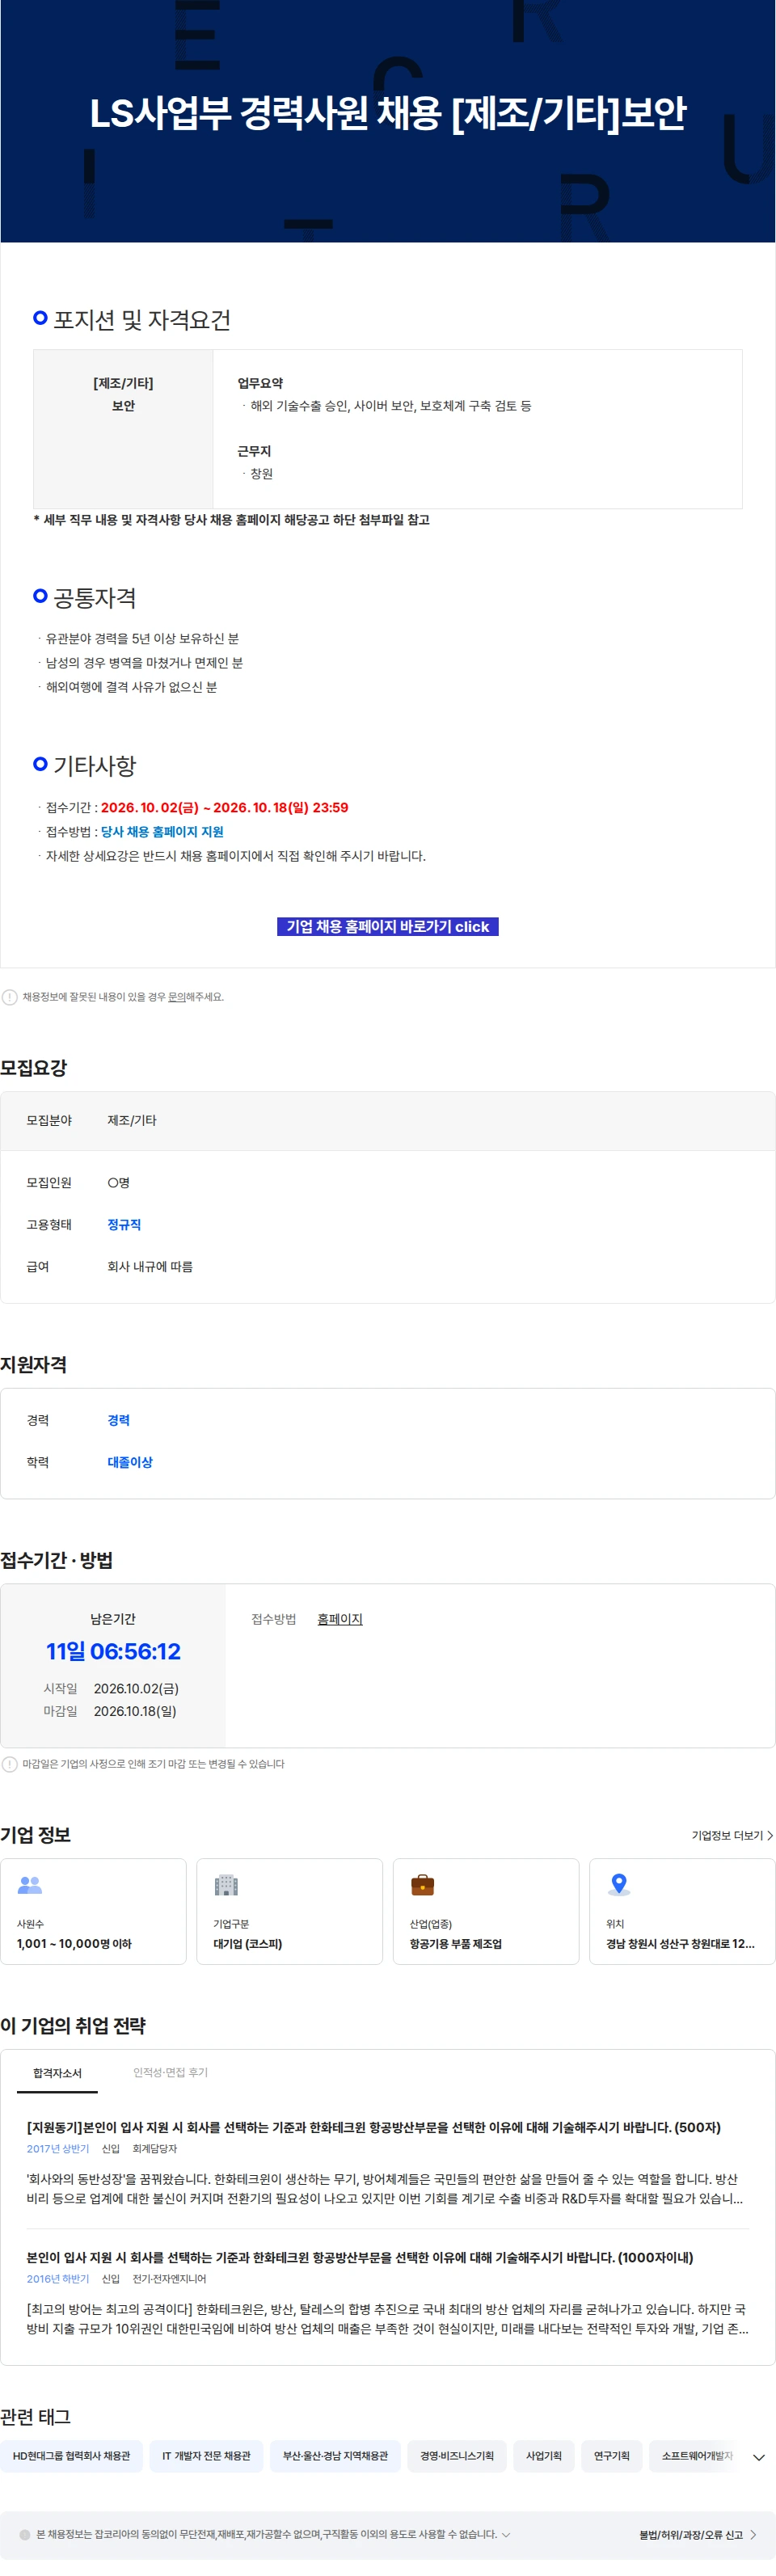The image size is (776, 2576).
Task: Open 기업정보 더보기 link
Action: pyautogui.click(x=732, y=1835)
